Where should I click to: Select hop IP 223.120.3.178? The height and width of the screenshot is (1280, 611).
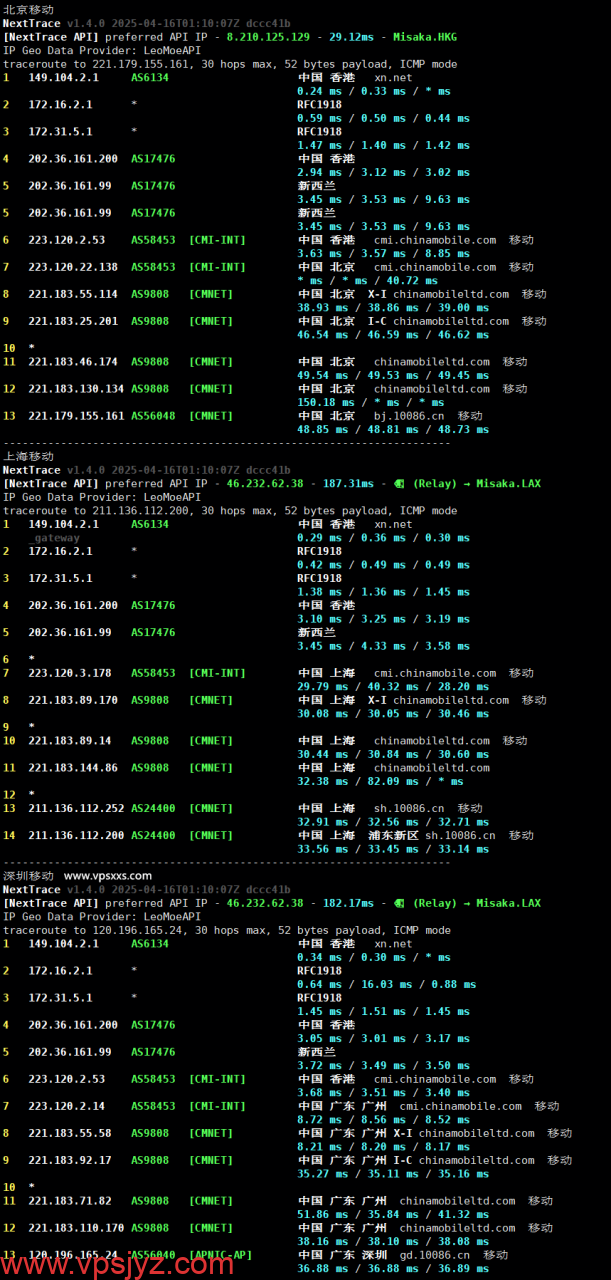coord(70,673)
